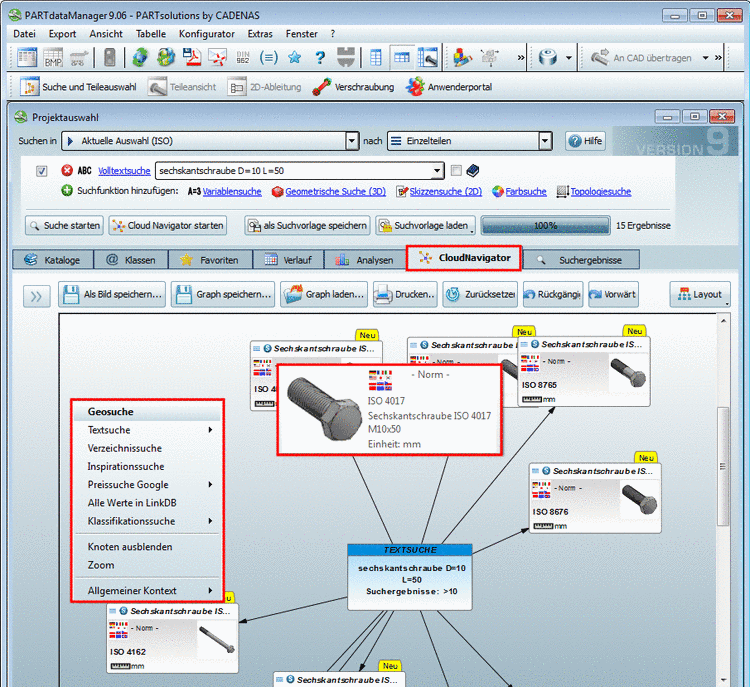Image resolution: width=750 pixels, height=687 pixels.
Task: Click the Skizzensuche (2D) link
Action: tap(445, 191)
